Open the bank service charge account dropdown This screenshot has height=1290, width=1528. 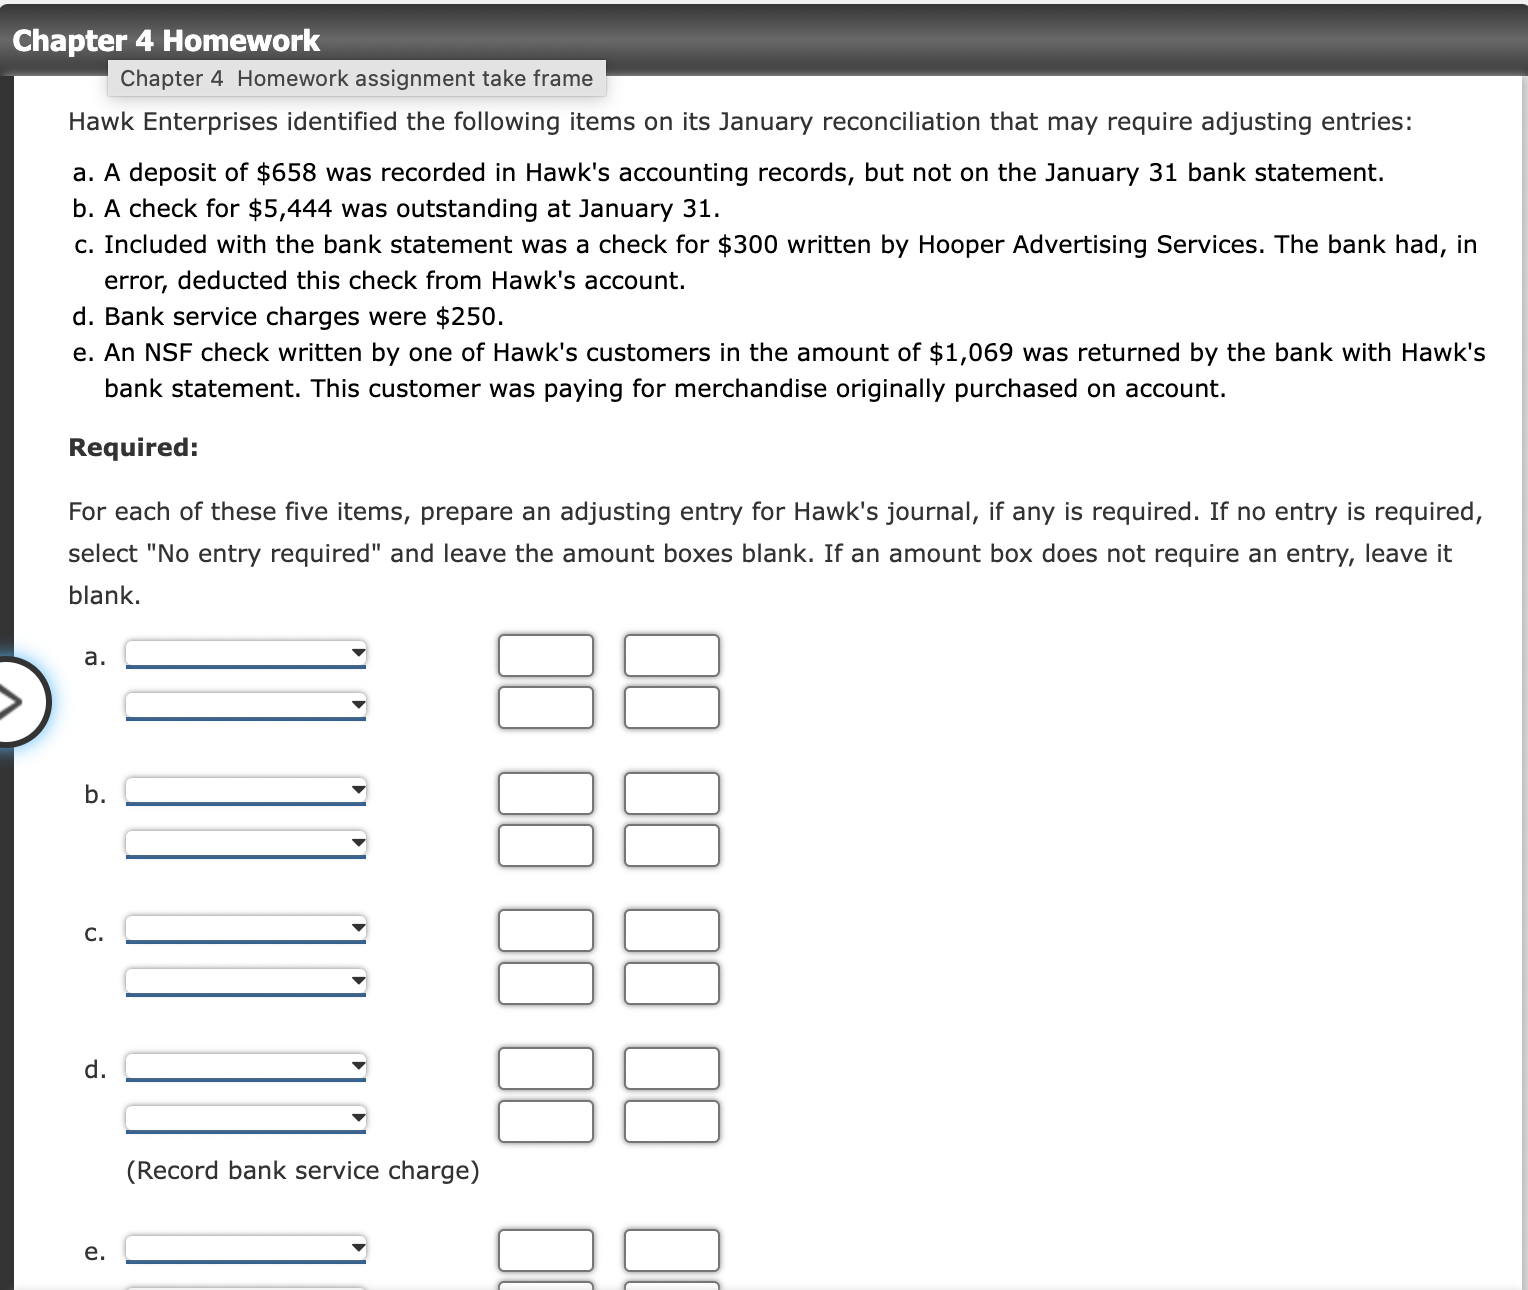[x=245, y=1067]
